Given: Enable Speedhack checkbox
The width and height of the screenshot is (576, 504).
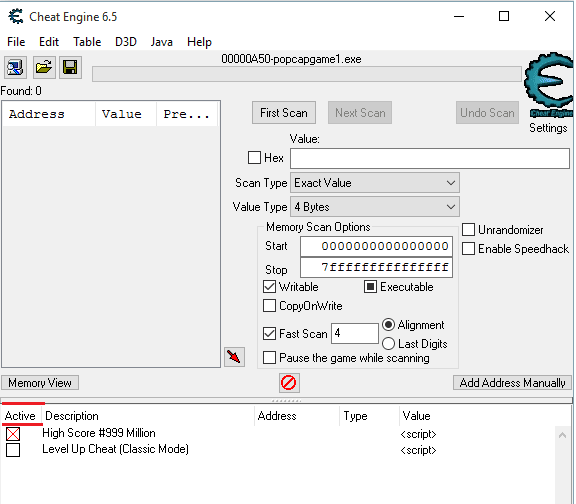Looking at the screenshot, I should [468, 249].
